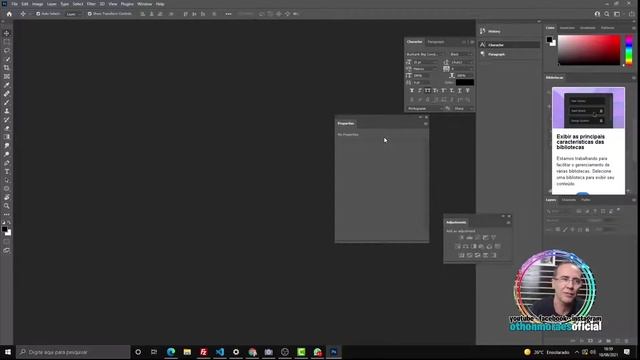640x360 pixels.
Task: Toggle the Auto-Select checkbox
Action: (x=38, y=14)
